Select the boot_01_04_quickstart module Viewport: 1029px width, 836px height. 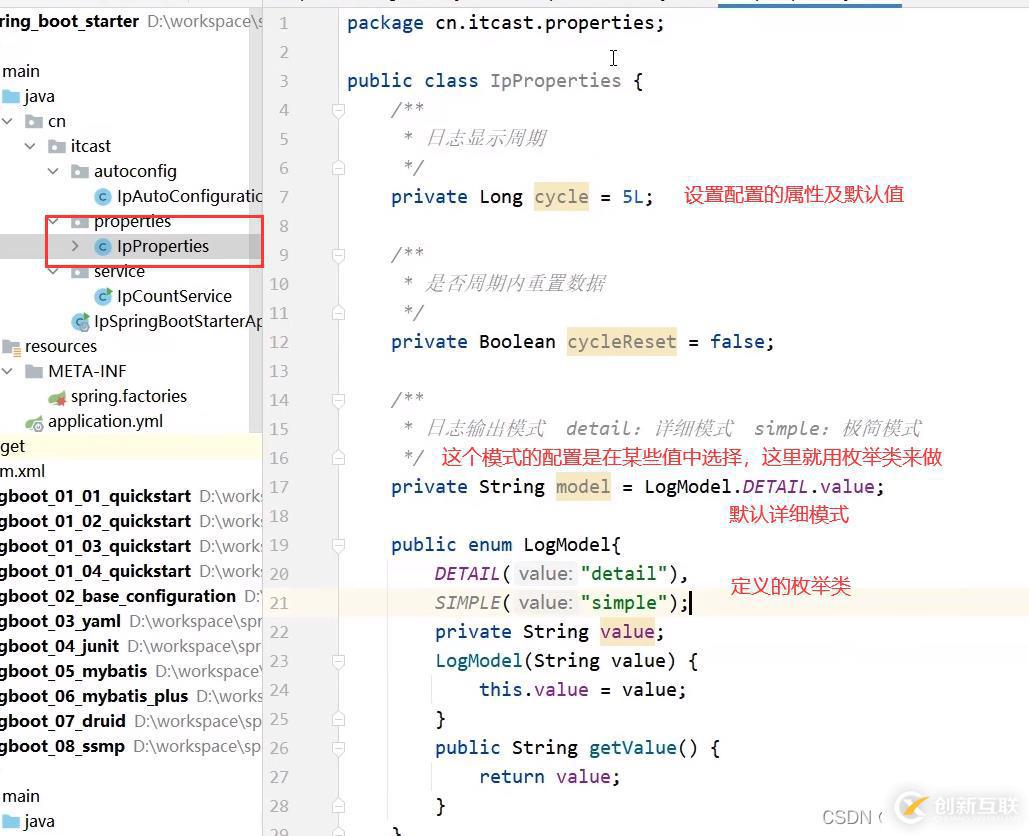pyautogui.click(x=95, y=571)
